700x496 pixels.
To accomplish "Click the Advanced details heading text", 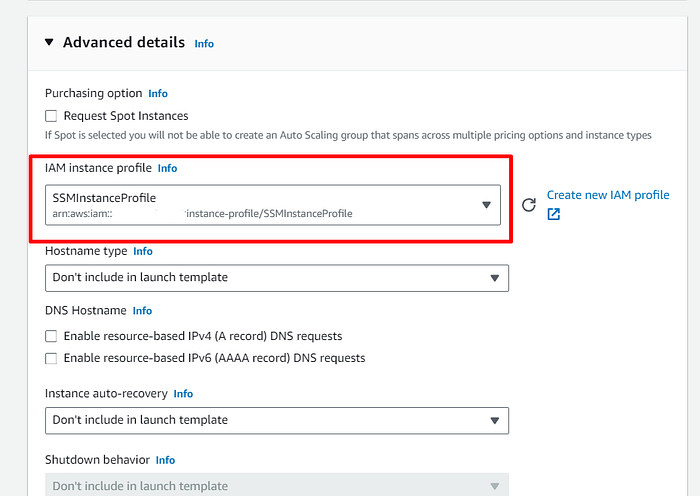I will click(123, 43).
